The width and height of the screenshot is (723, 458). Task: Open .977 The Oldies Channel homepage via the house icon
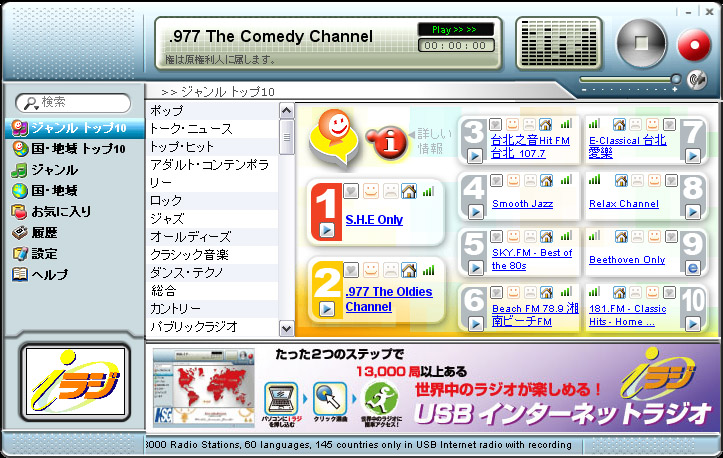click(409, 270)
